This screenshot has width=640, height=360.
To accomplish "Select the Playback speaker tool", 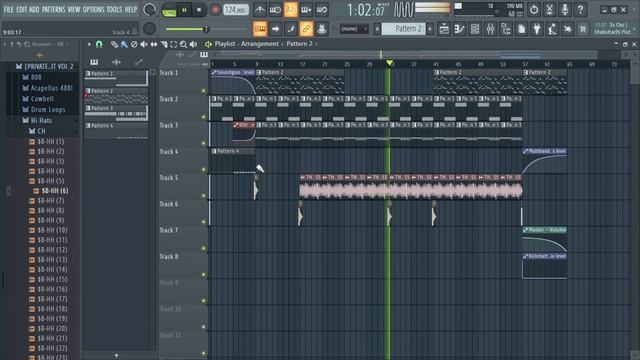I will pyautogui.click(x=193, y=44).
